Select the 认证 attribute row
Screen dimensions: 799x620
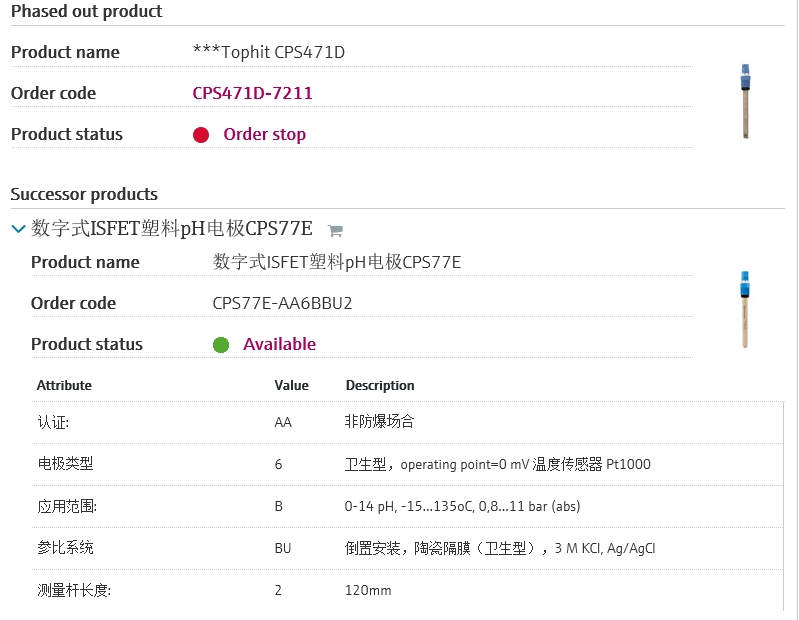[x=407, y=422]
